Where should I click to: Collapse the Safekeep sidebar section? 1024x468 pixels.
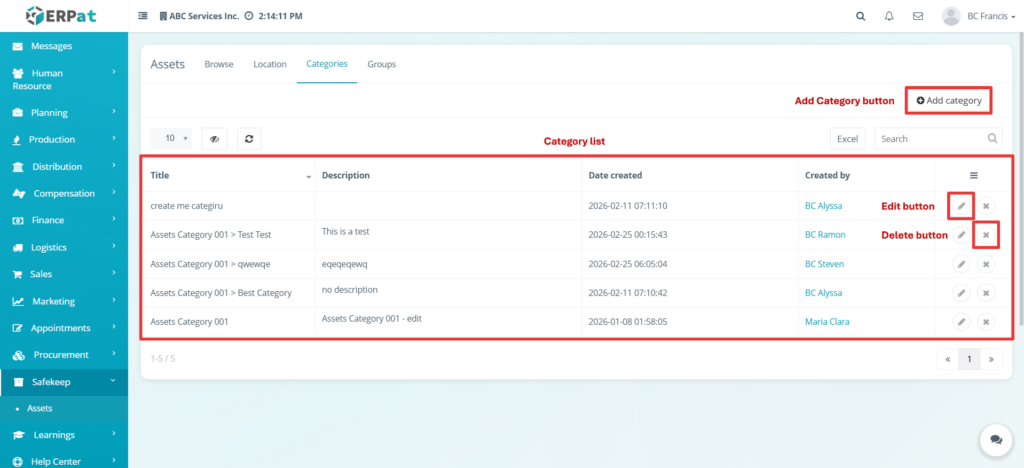pyautogui.click(x=64, y=381)
